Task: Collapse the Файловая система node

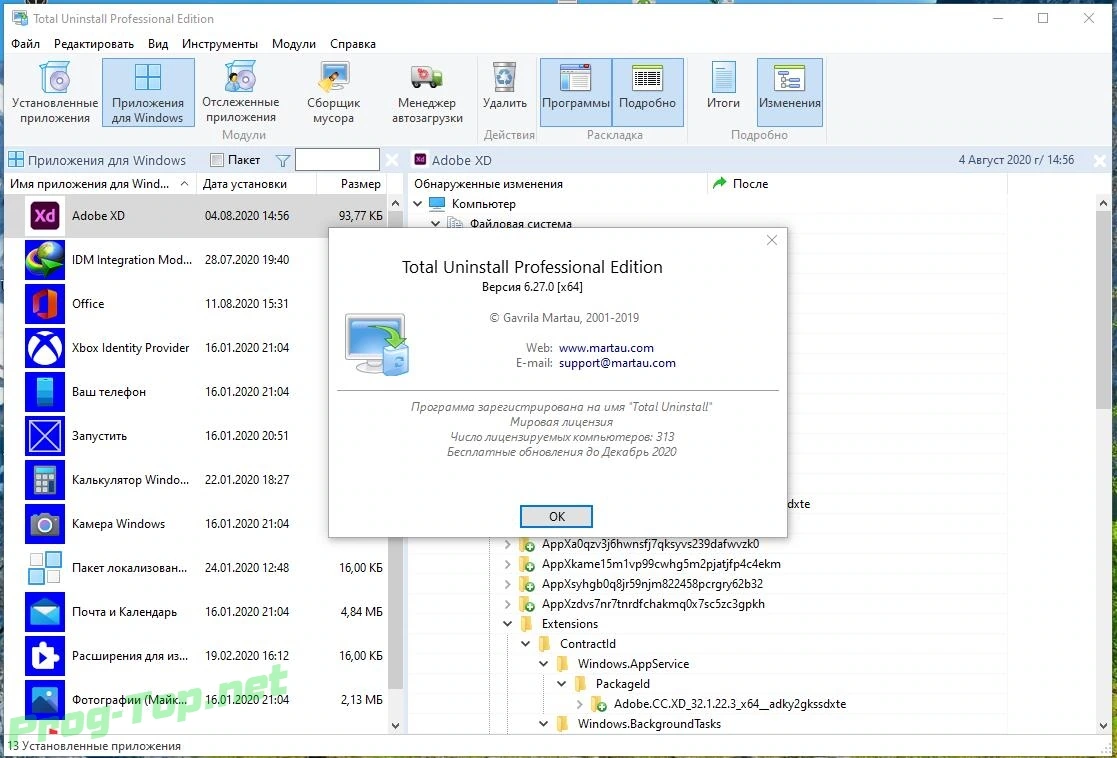Action: [435, 224]
